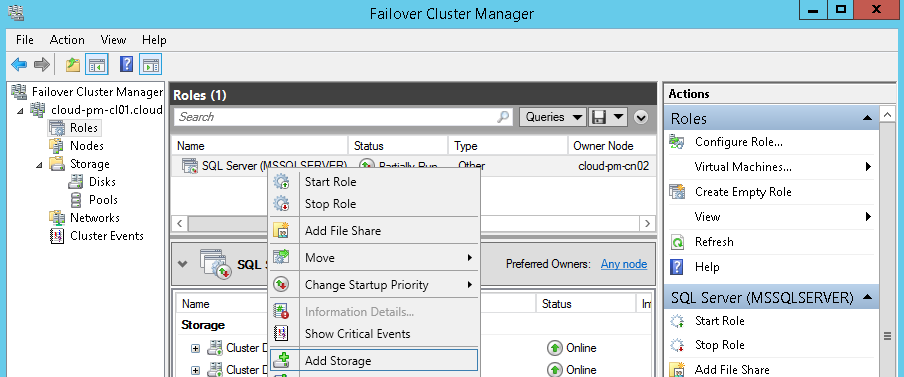Click the roles list horizontal scrollbar left arrow
The height and width of the screenshot is (377, 904).
pyautogui.click(x=179, y=223)
